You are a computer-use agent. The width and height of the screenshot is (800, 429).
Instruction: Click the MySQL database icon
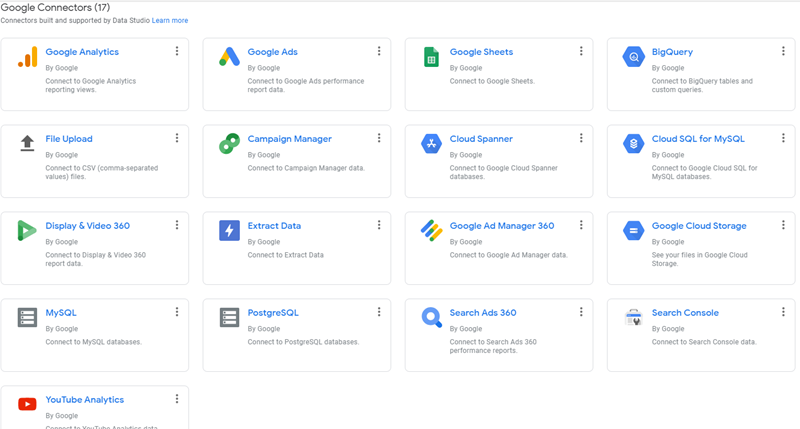(x=28, y=317)
